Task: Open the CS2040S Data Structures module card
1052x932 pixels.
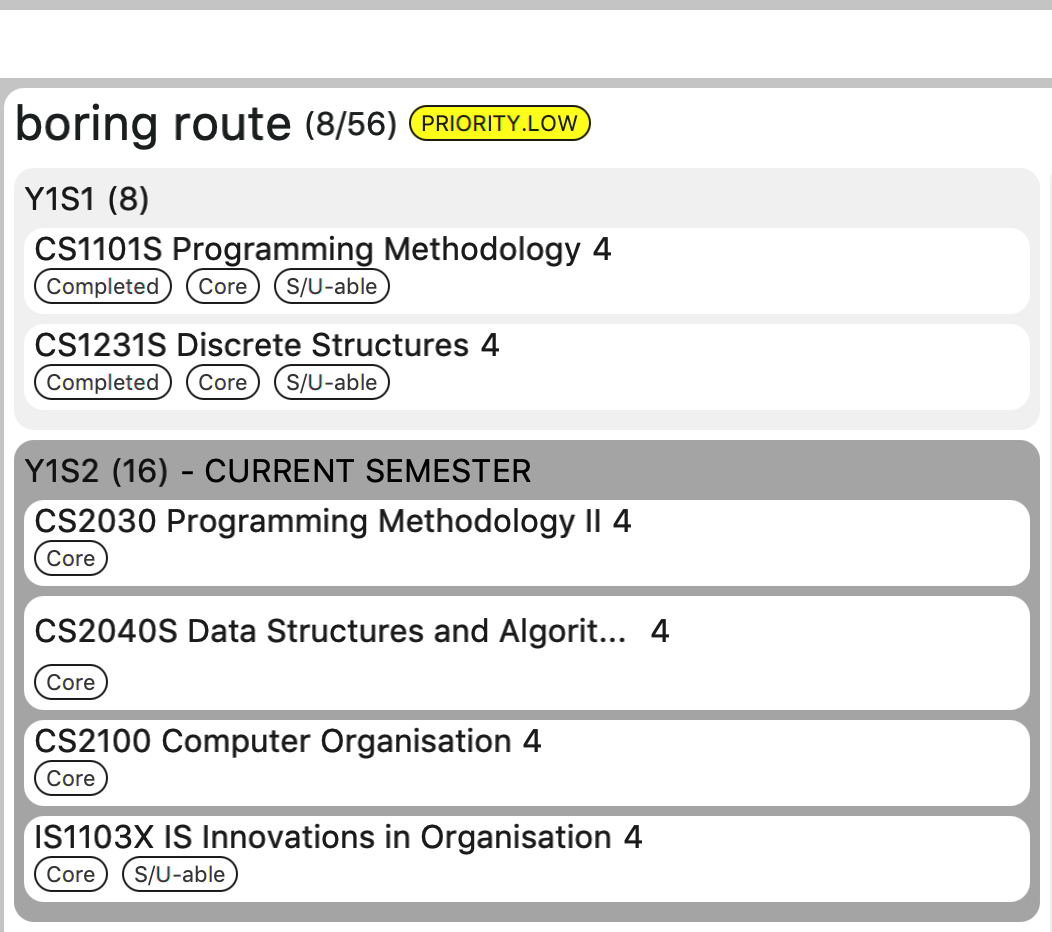Action: point(527,653)
